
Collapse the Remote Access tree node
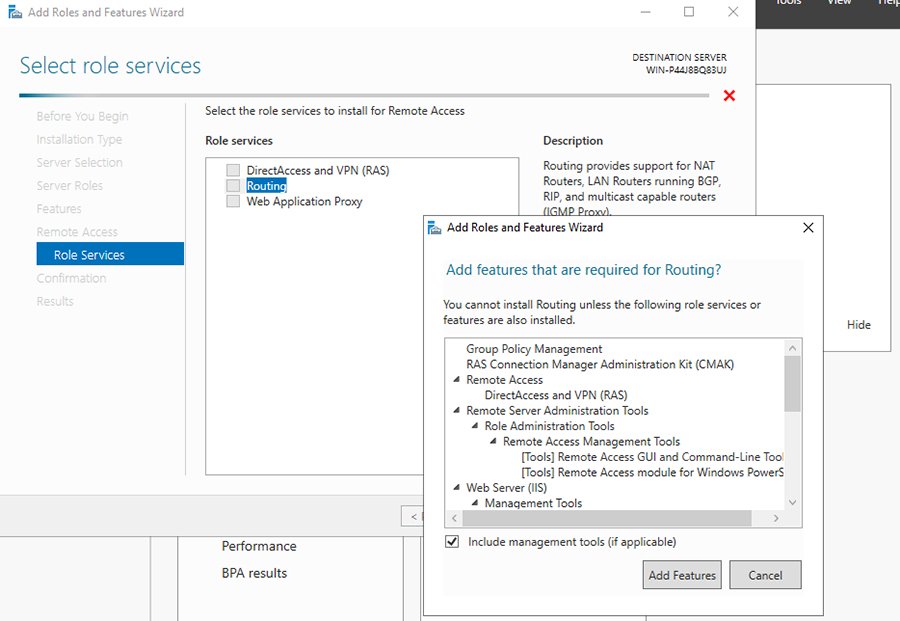[457, 380]
